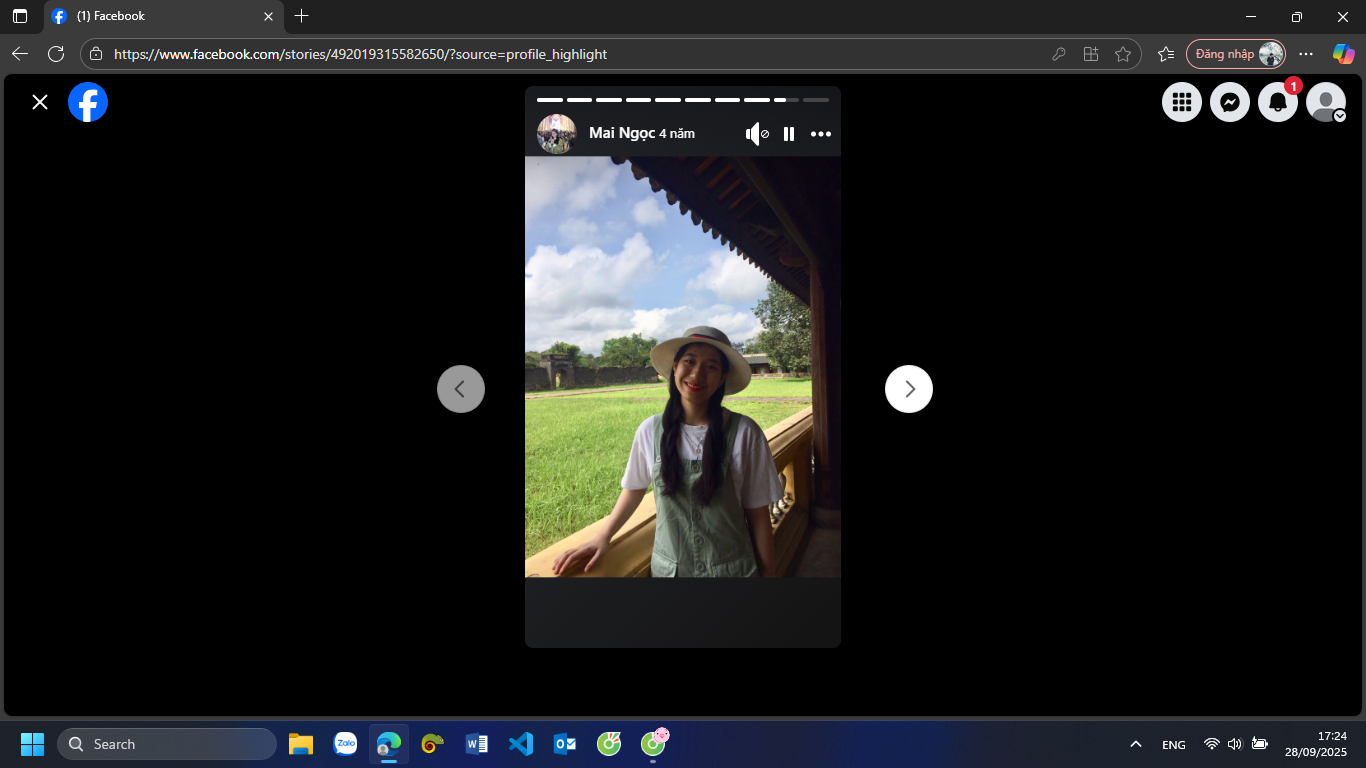This screenshot has height=768, width=1366.
Task: Open story options three-dot menu
Action: pyautogui.click(x=821, y=134)
